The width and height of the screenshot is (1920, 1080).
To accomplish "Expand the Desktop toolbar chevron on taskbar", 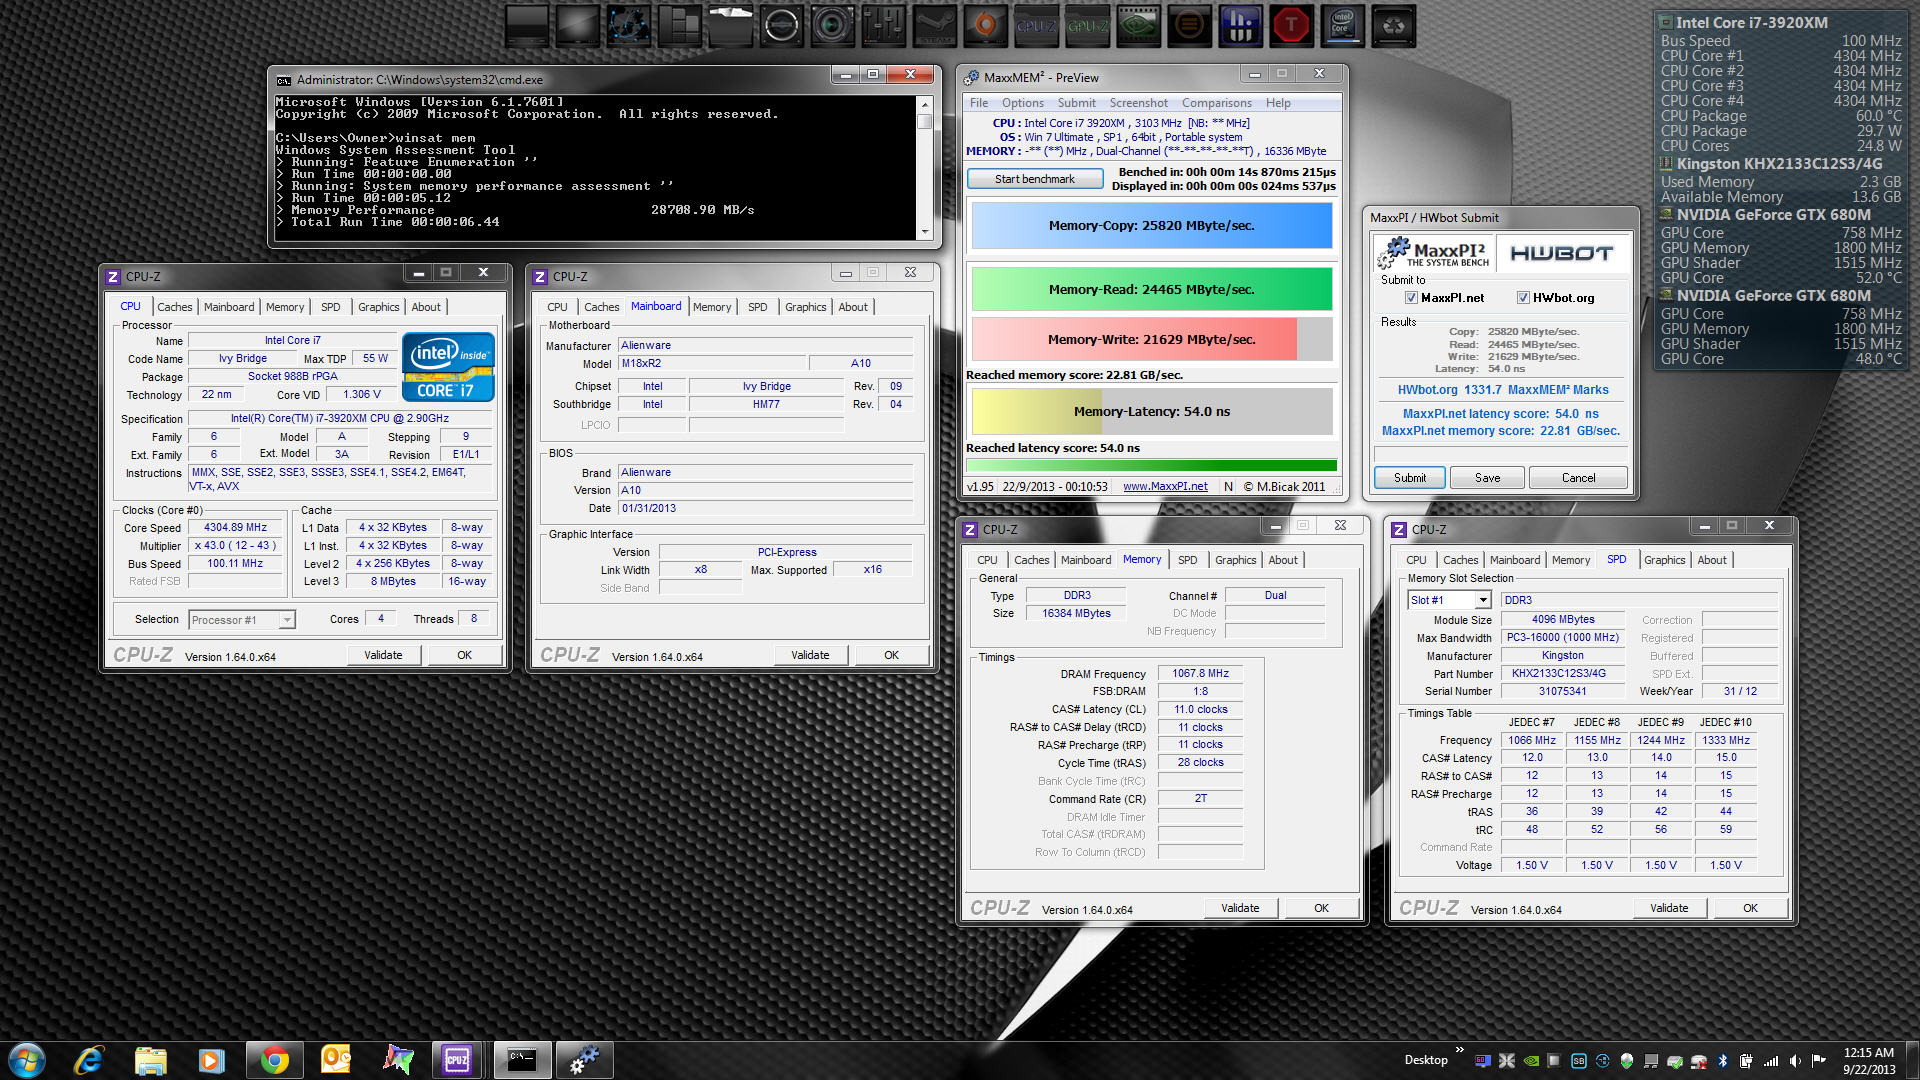I will pos(1459,1049).
